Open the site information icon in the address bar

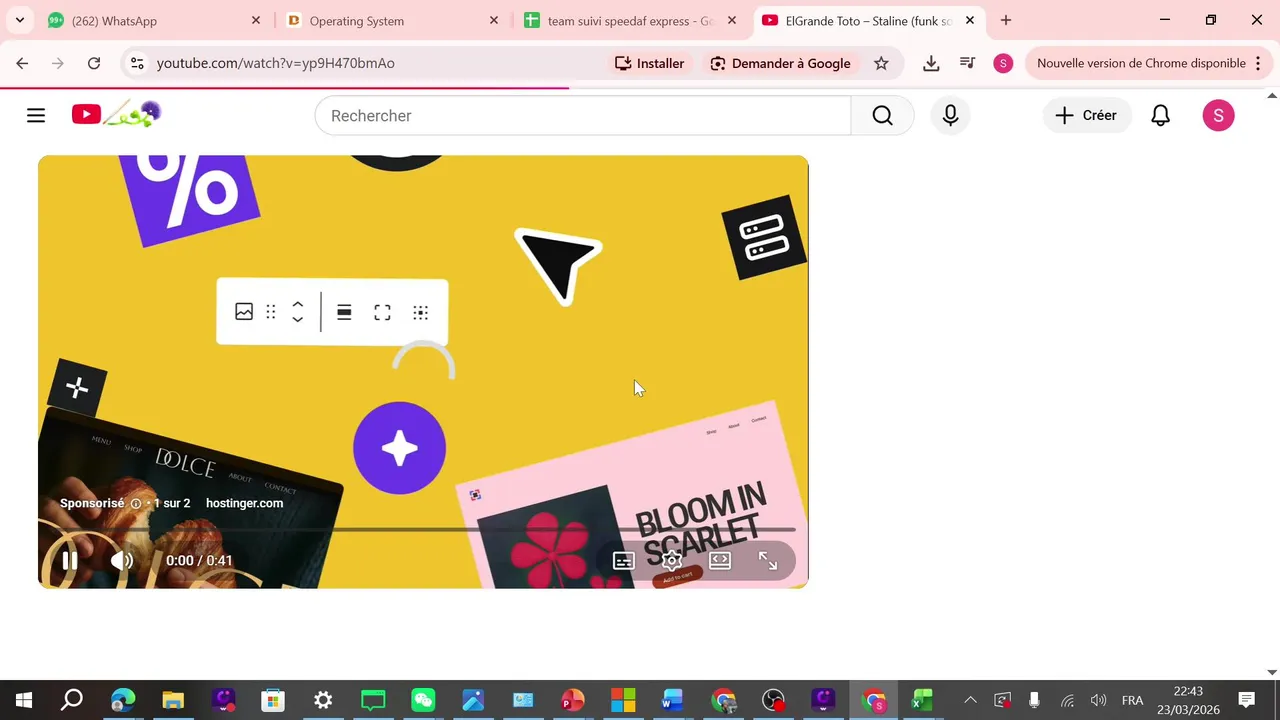click(x=138, y=63)
